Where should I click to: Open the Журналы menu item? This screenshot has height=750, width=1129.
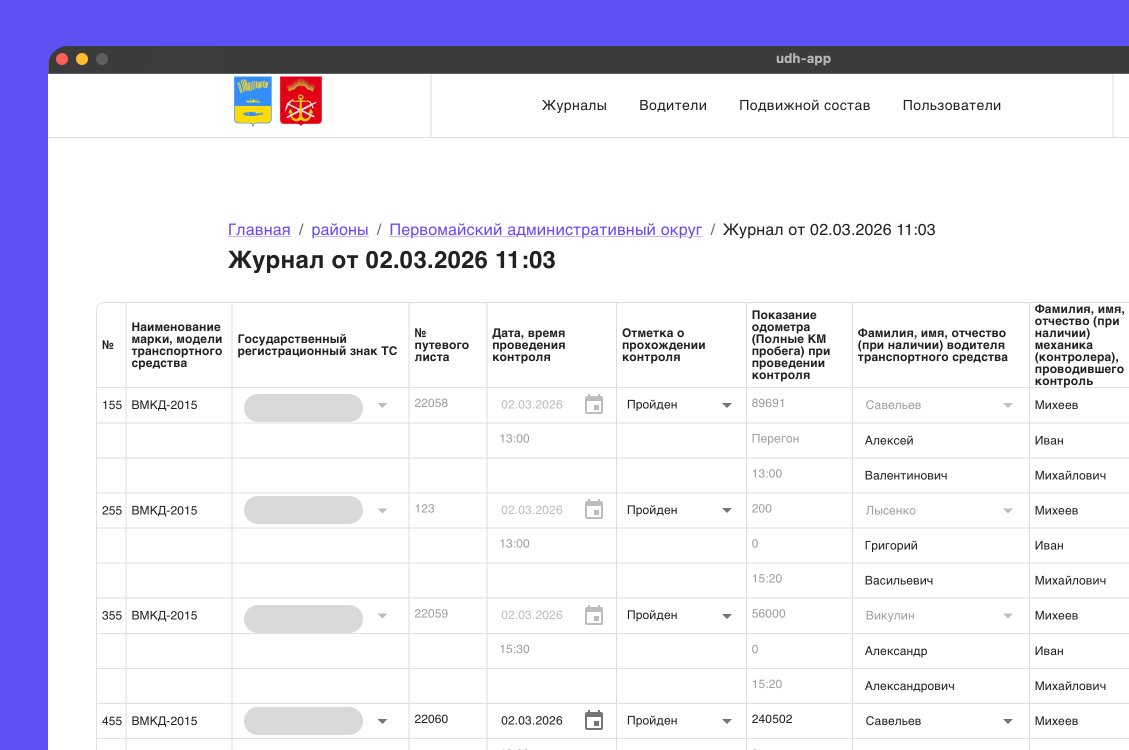point(574,105)
